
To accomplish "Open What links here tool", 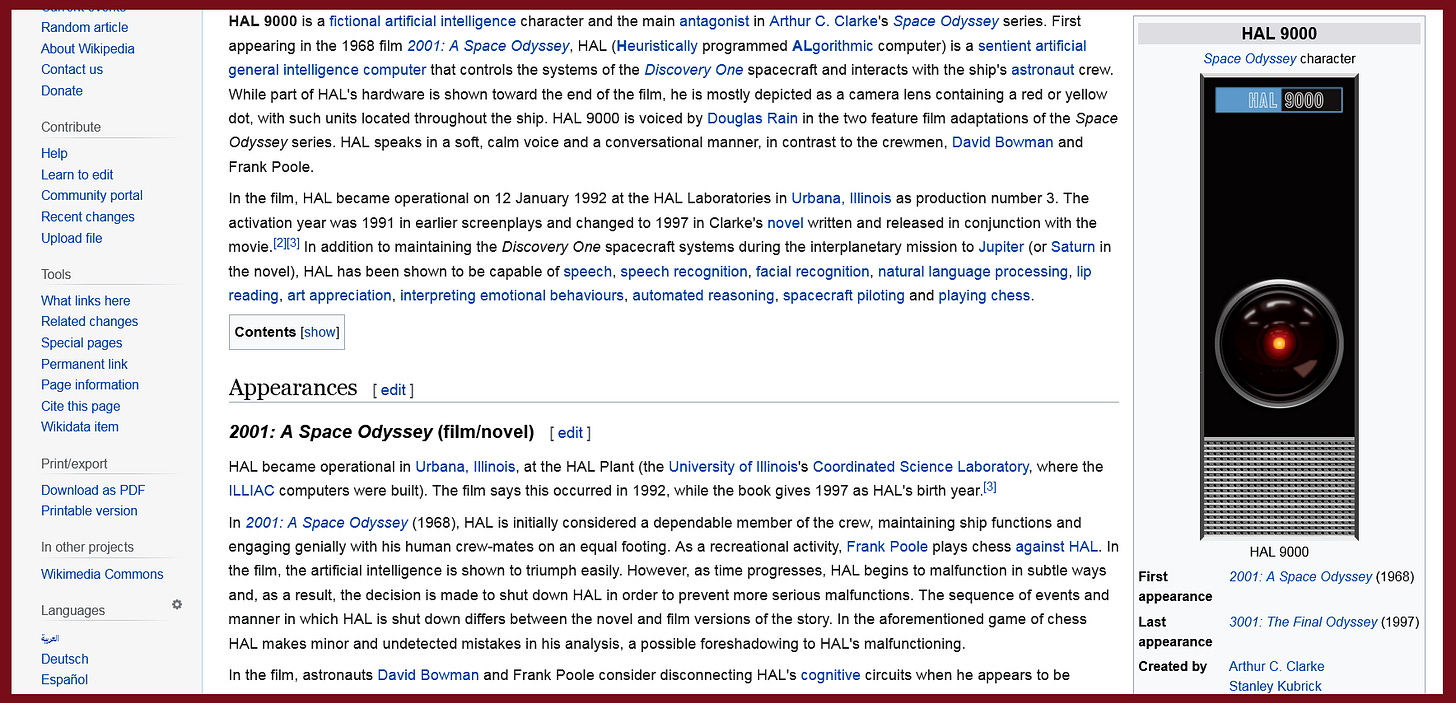I will pos(86,300).
